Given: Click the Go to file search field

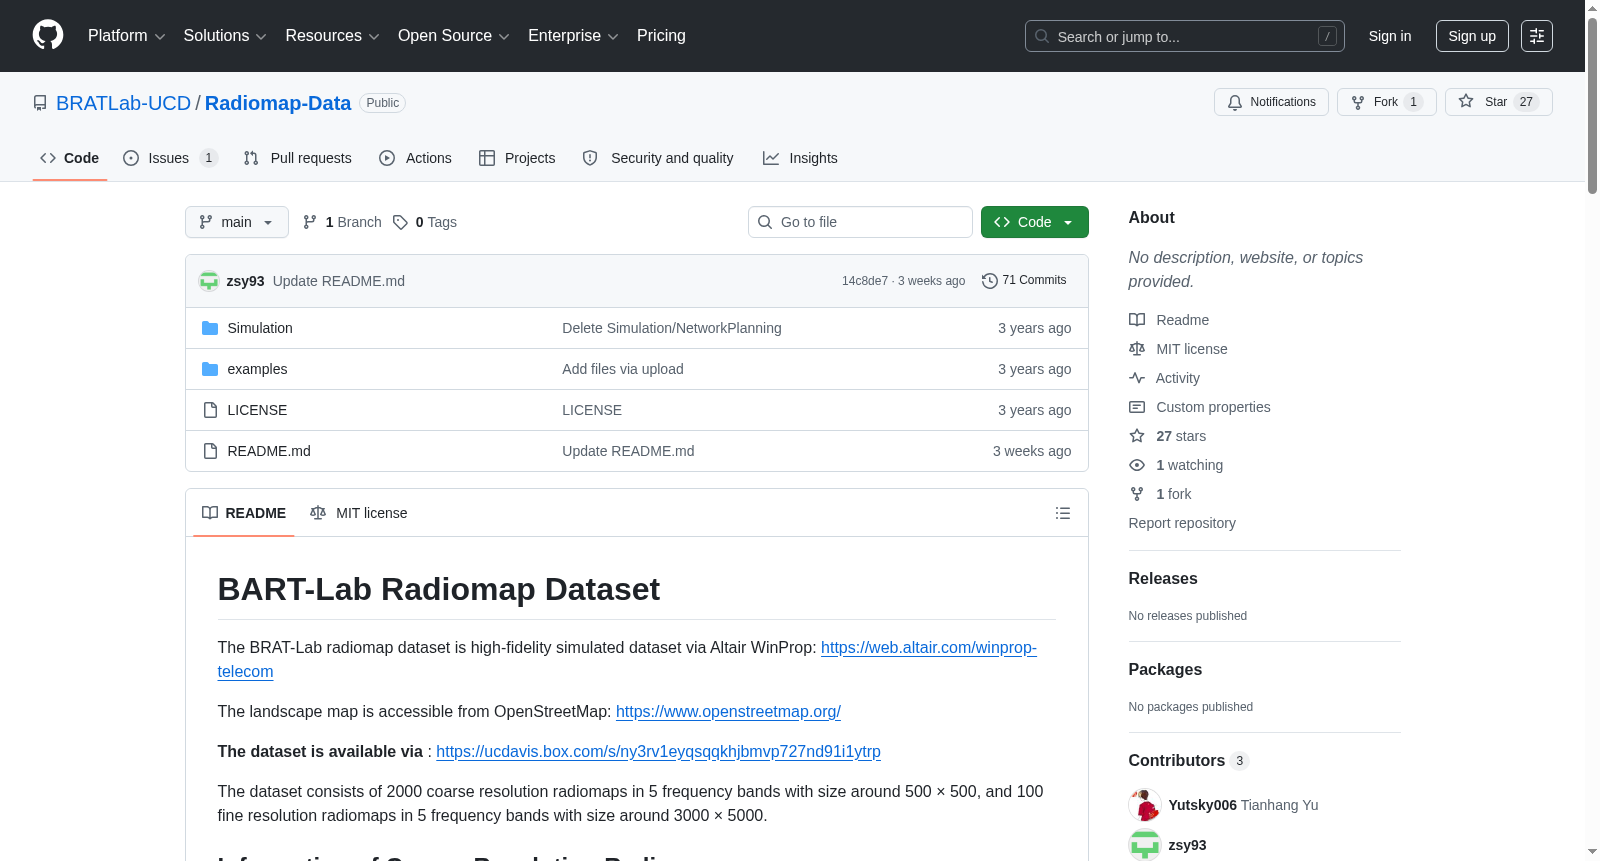Looking at the screenshot, I should click(x=860, y=222).
